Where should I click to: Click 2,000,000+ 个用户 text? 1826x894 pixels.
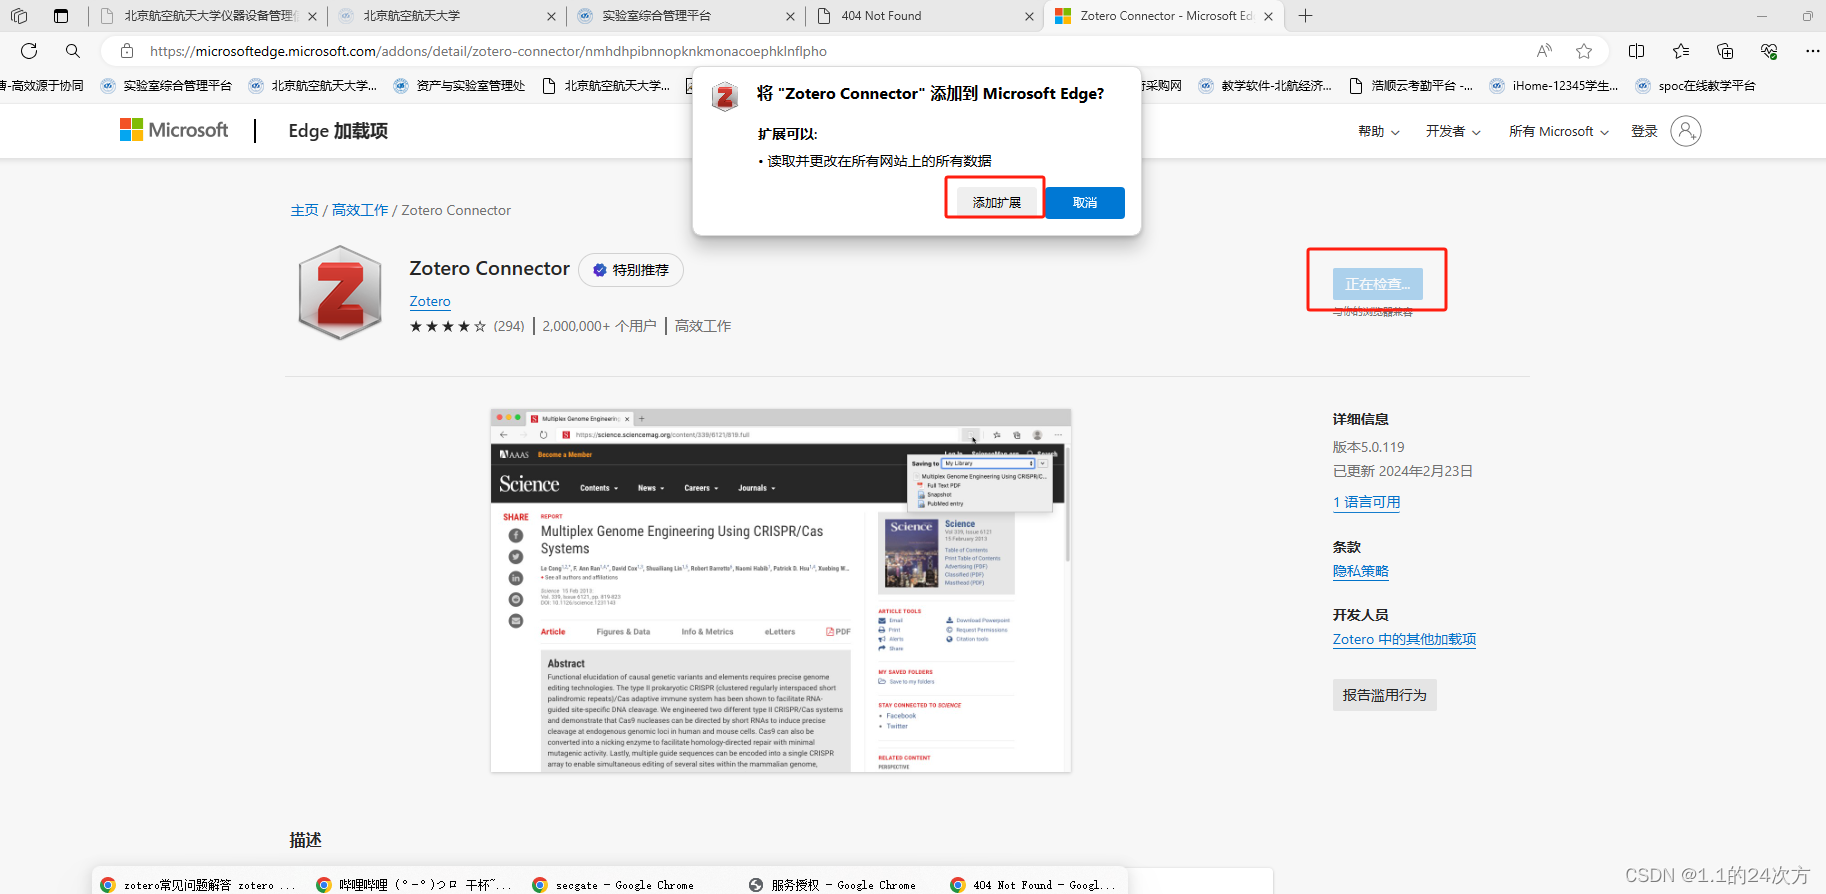pyautogui.click(x=600, y=326)
